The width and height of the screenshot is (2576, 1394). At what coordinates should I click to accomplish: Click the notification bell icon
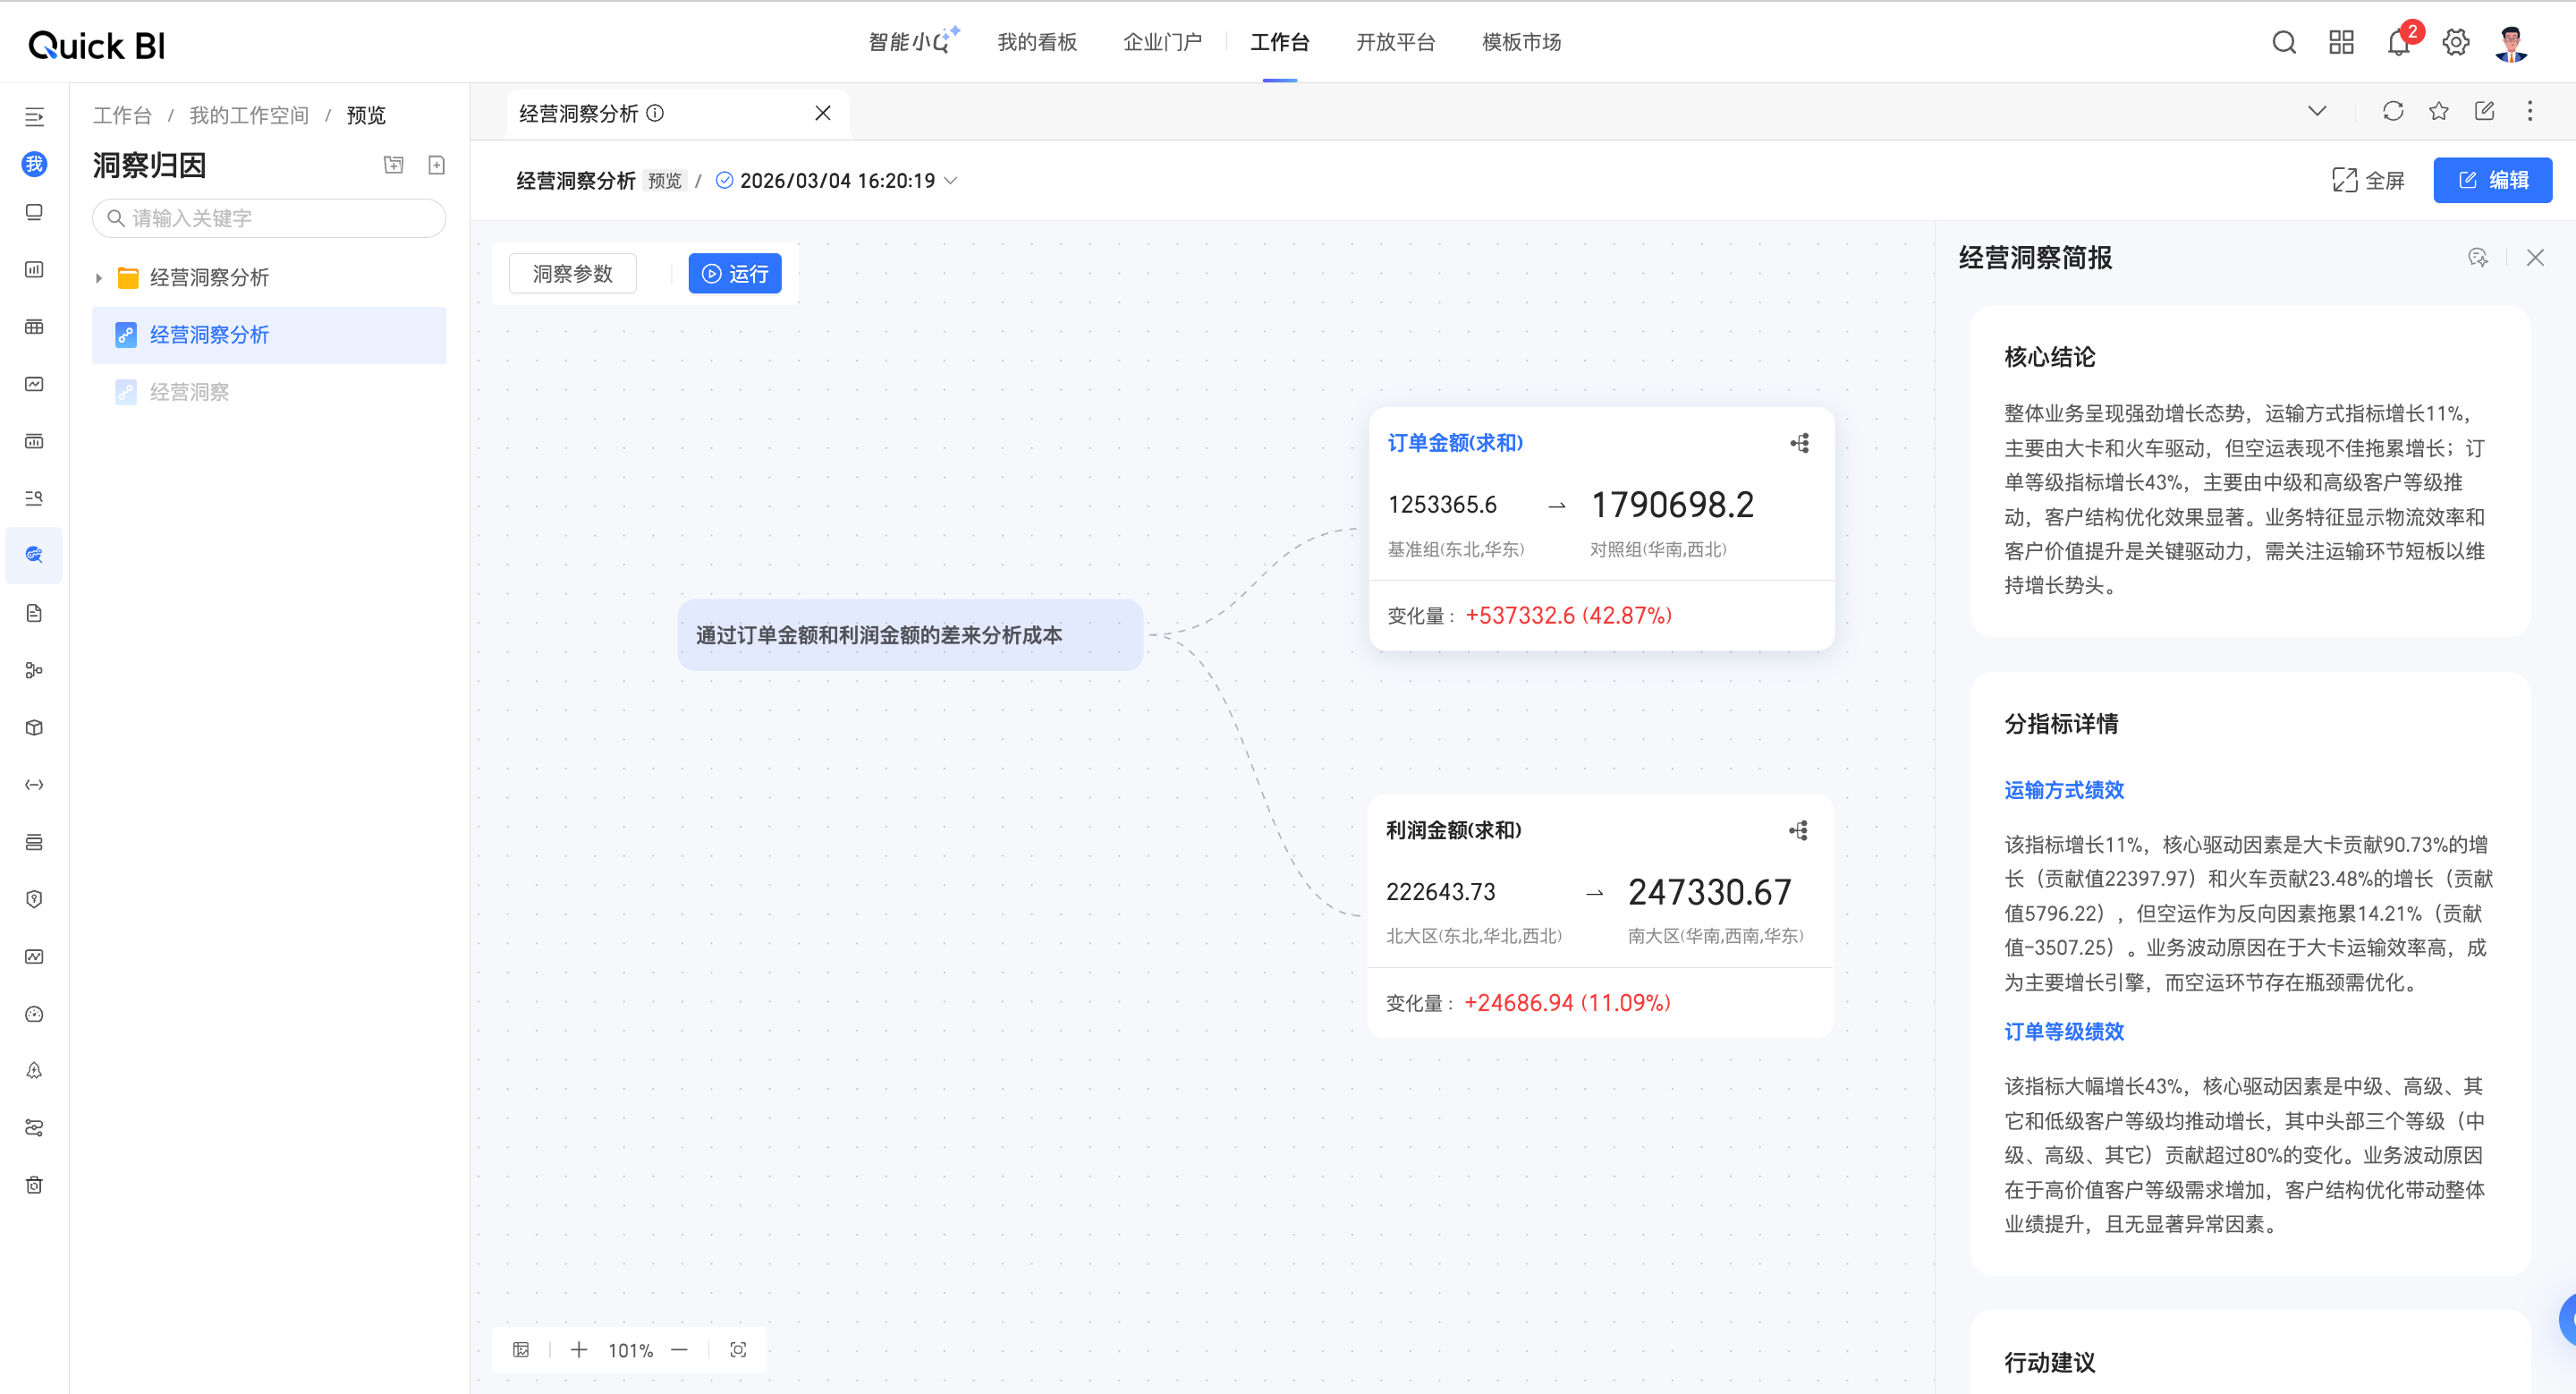click(x=2398, y=43)
